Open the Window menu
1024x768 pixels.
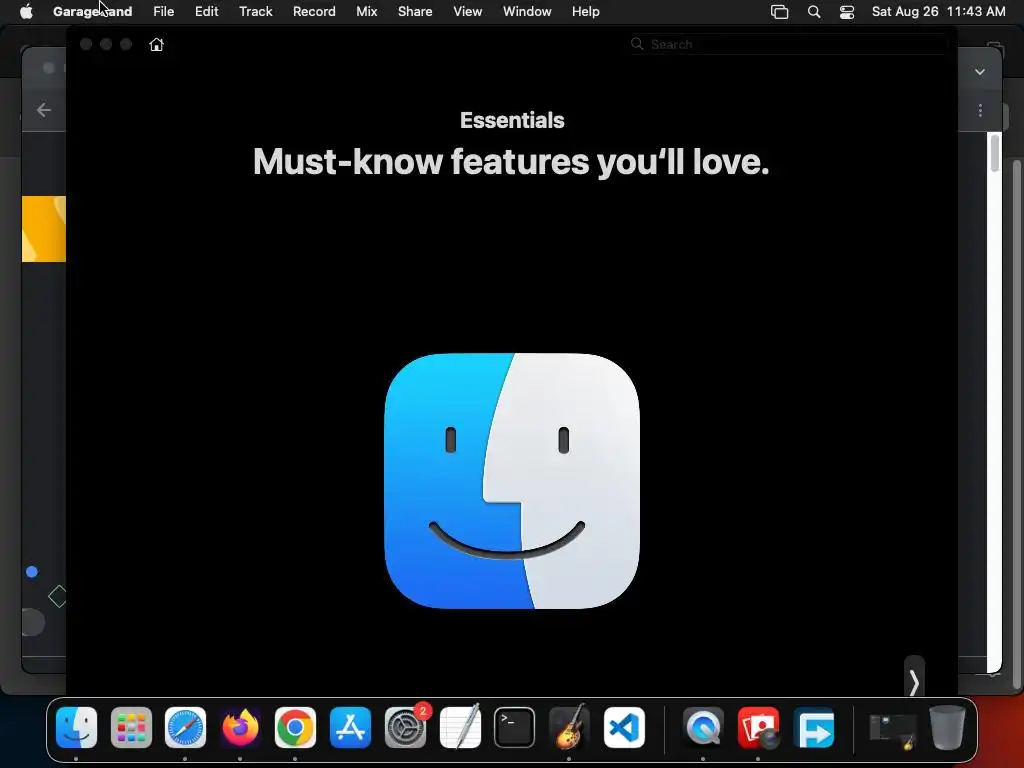[527, 11]
